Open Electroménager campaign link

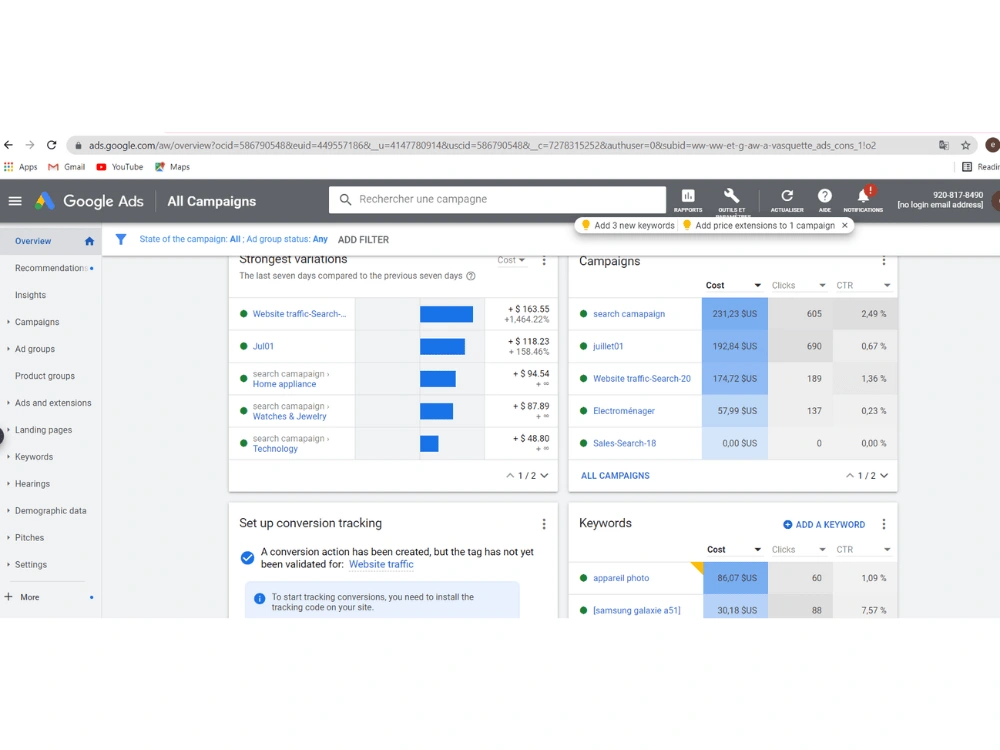point(624,411)
